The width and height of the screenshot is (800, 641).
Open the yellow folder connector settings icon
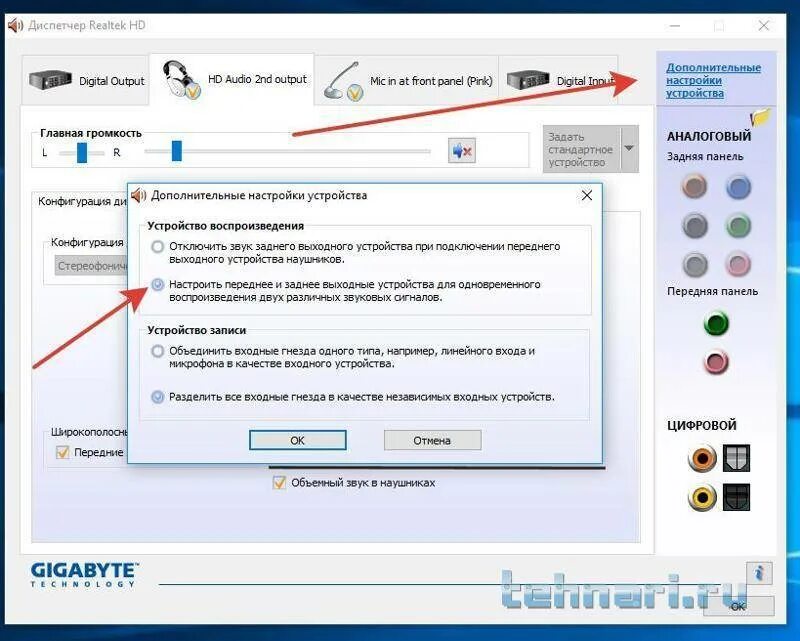(760, 117)
